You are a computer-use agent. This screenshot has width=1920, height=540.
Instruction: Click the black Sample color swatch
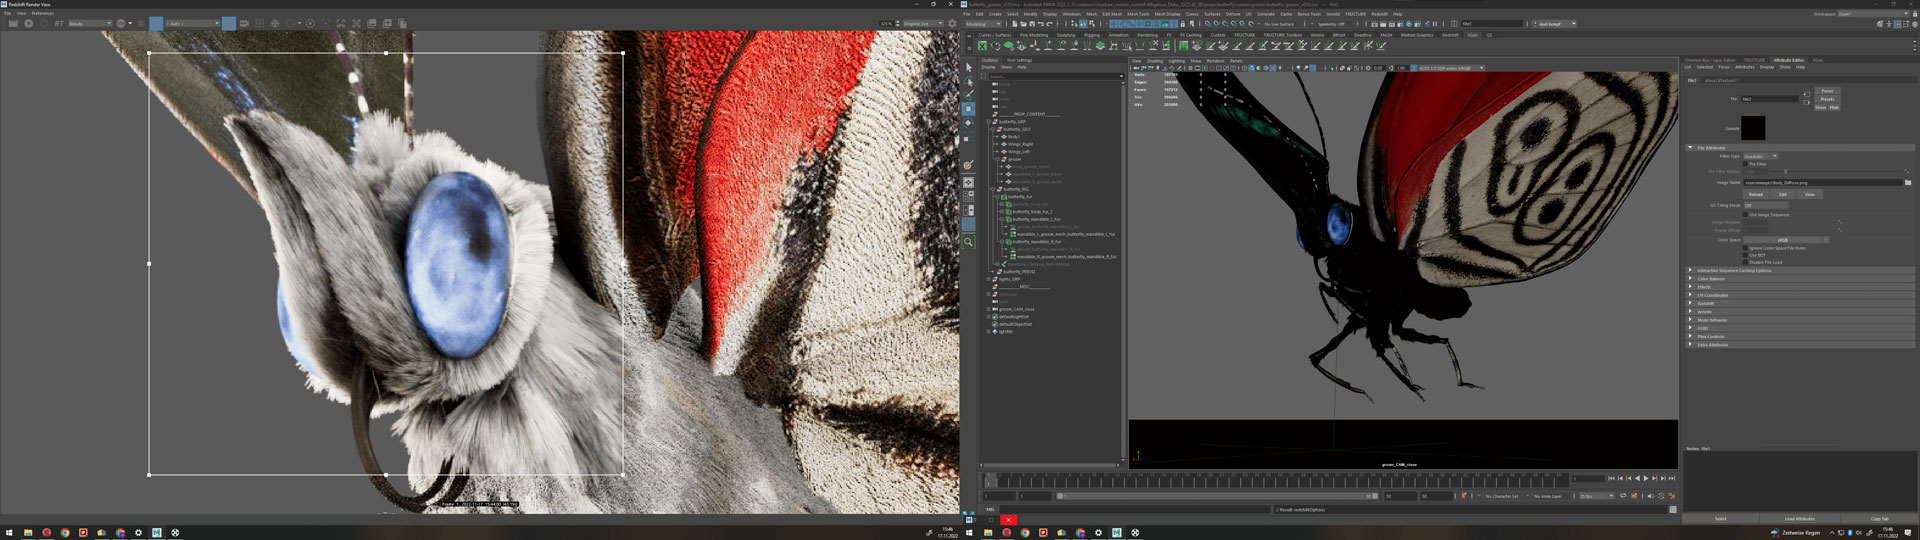point(1753,128)
